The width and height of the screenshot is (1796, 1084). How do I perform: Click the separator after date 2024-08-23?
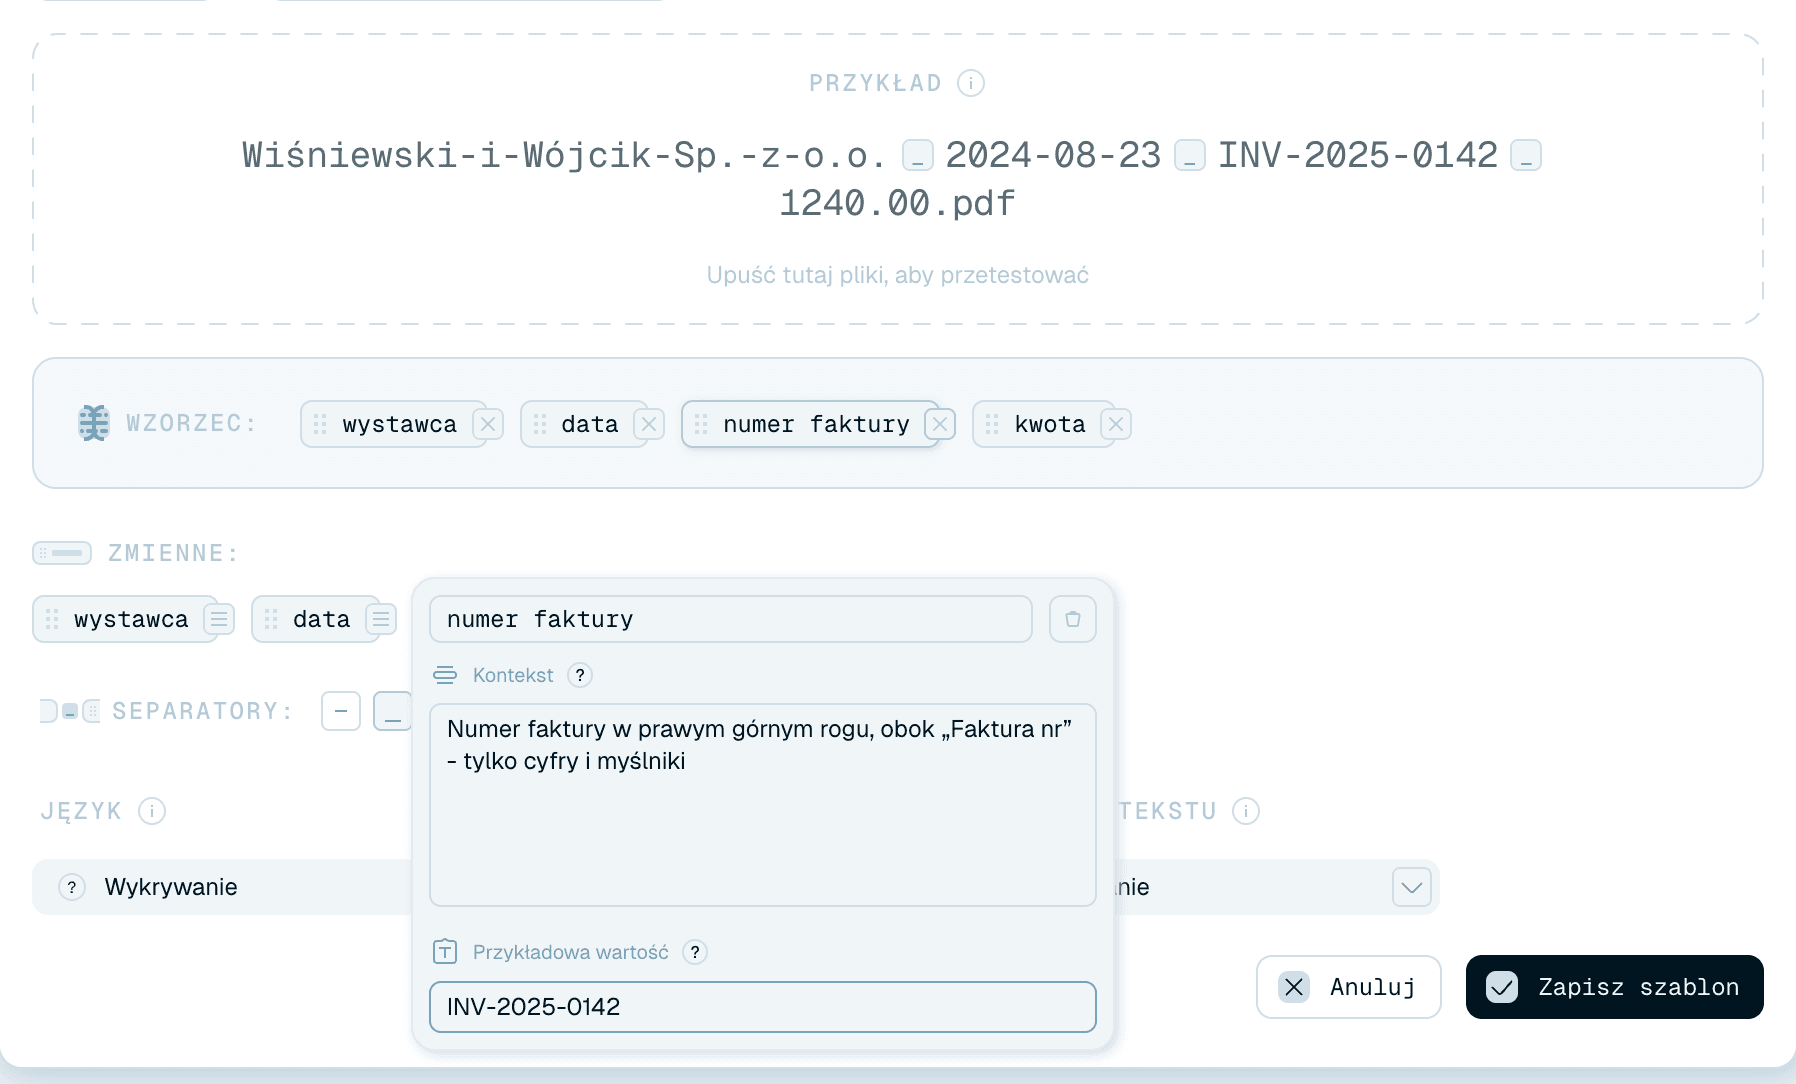tap(1190, 156)
